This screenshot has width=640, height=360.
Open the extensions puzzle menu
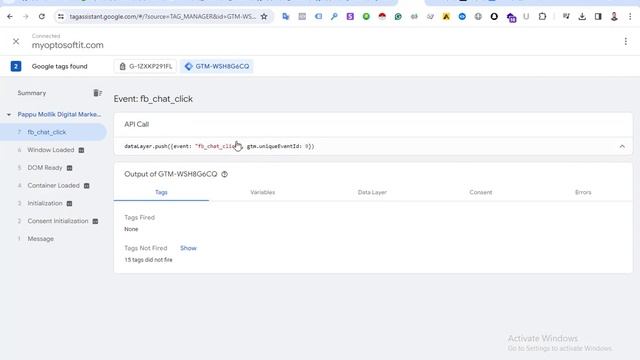(x=542, y=17)
